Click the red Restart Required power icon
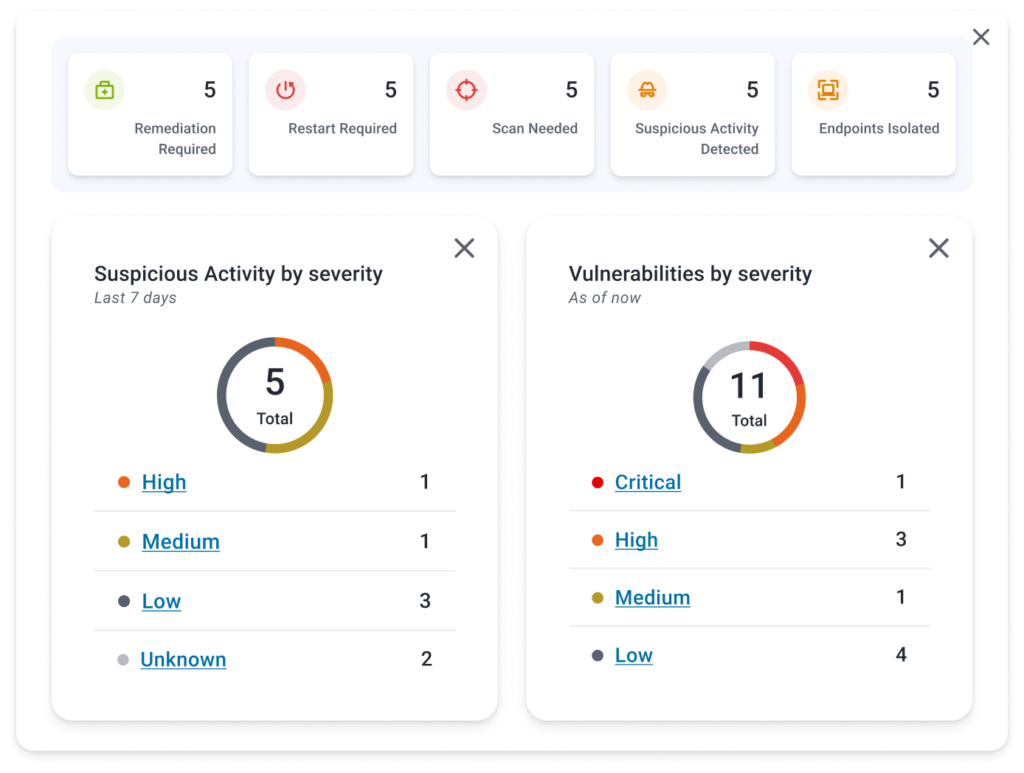This screenshot has height=773, width=1024. point(286,90)
